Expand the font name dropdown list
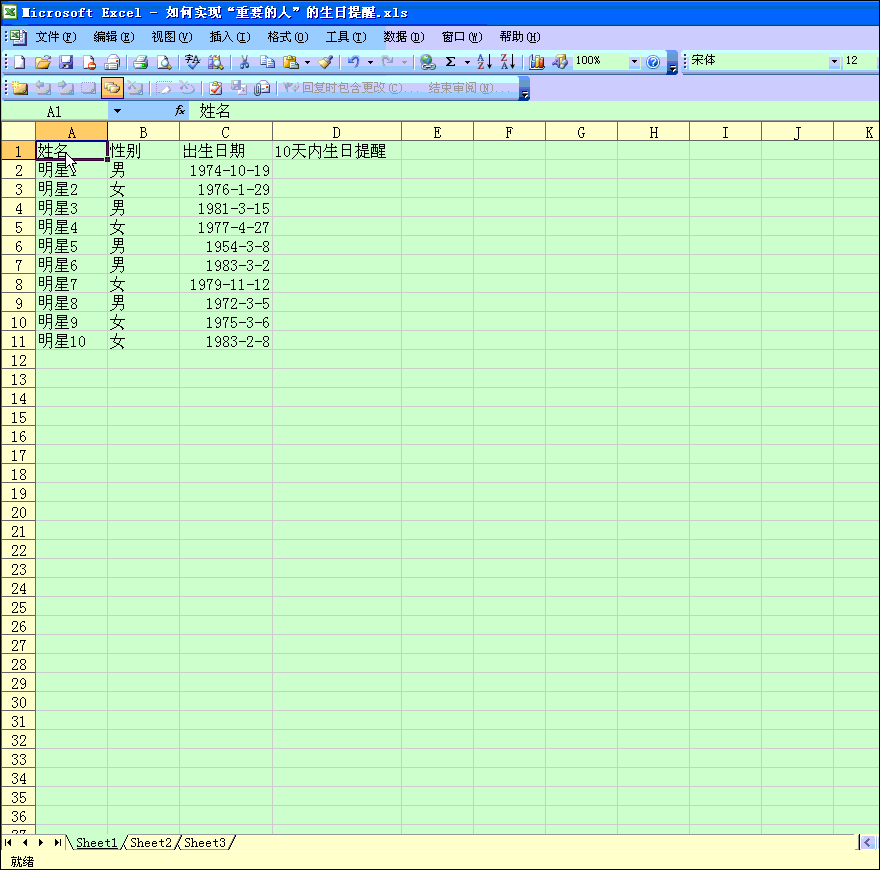Screen dimensions: 880x870 pos(835,62)
